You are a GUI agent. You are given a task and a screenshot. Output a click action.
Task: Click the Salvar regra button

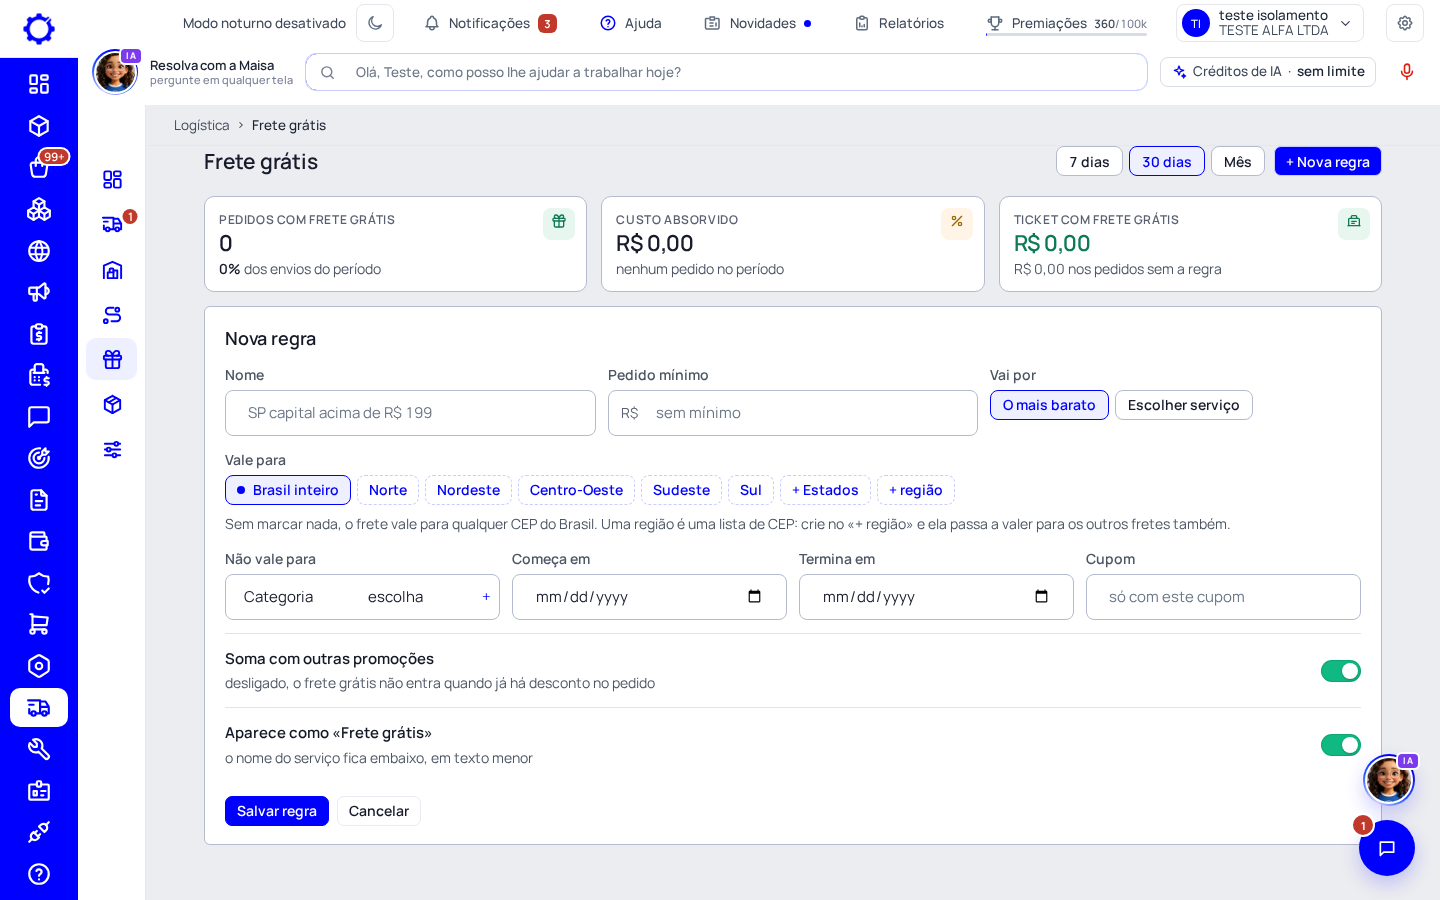tap(277, 811)
